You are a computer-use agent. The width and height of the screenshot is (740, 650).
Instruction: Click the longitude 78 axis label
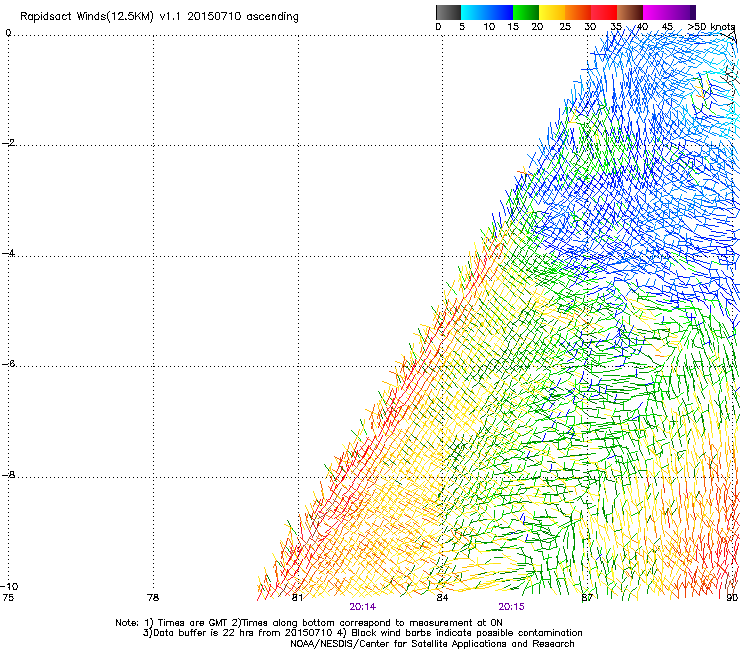[153, 598]
